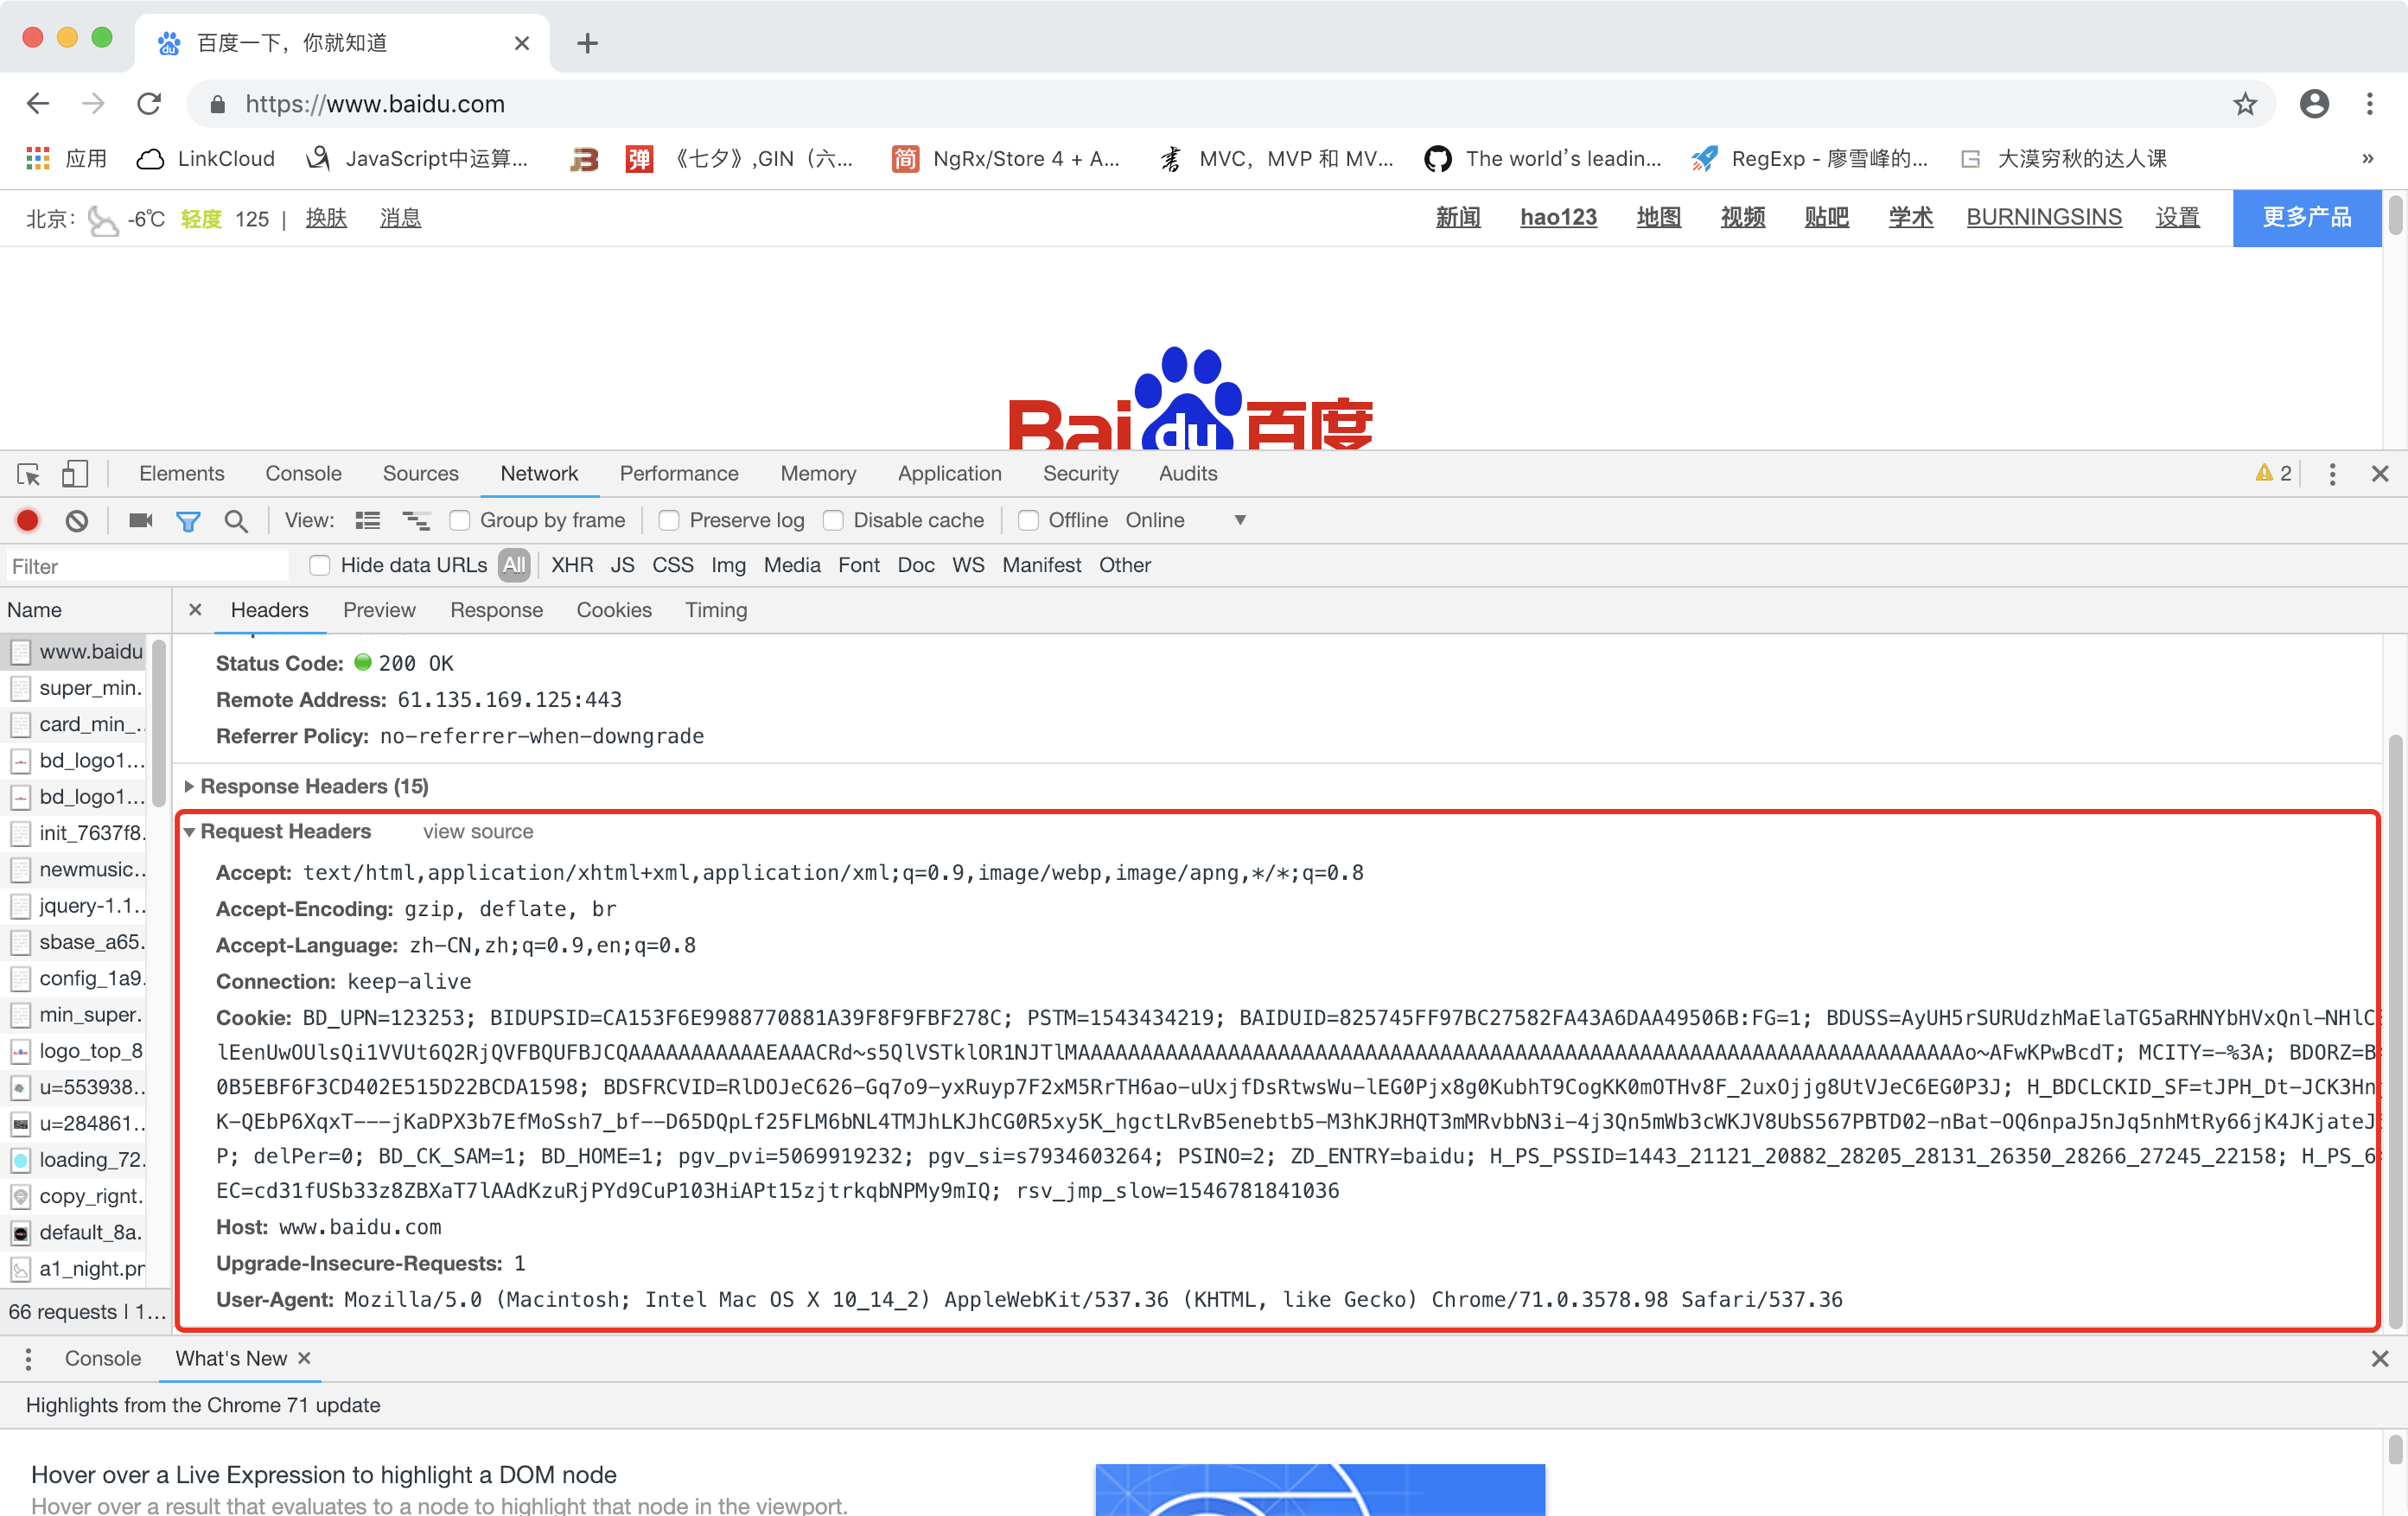
Task: Toggle the network filter funnel icon
Action: click(x=188, y=521)
